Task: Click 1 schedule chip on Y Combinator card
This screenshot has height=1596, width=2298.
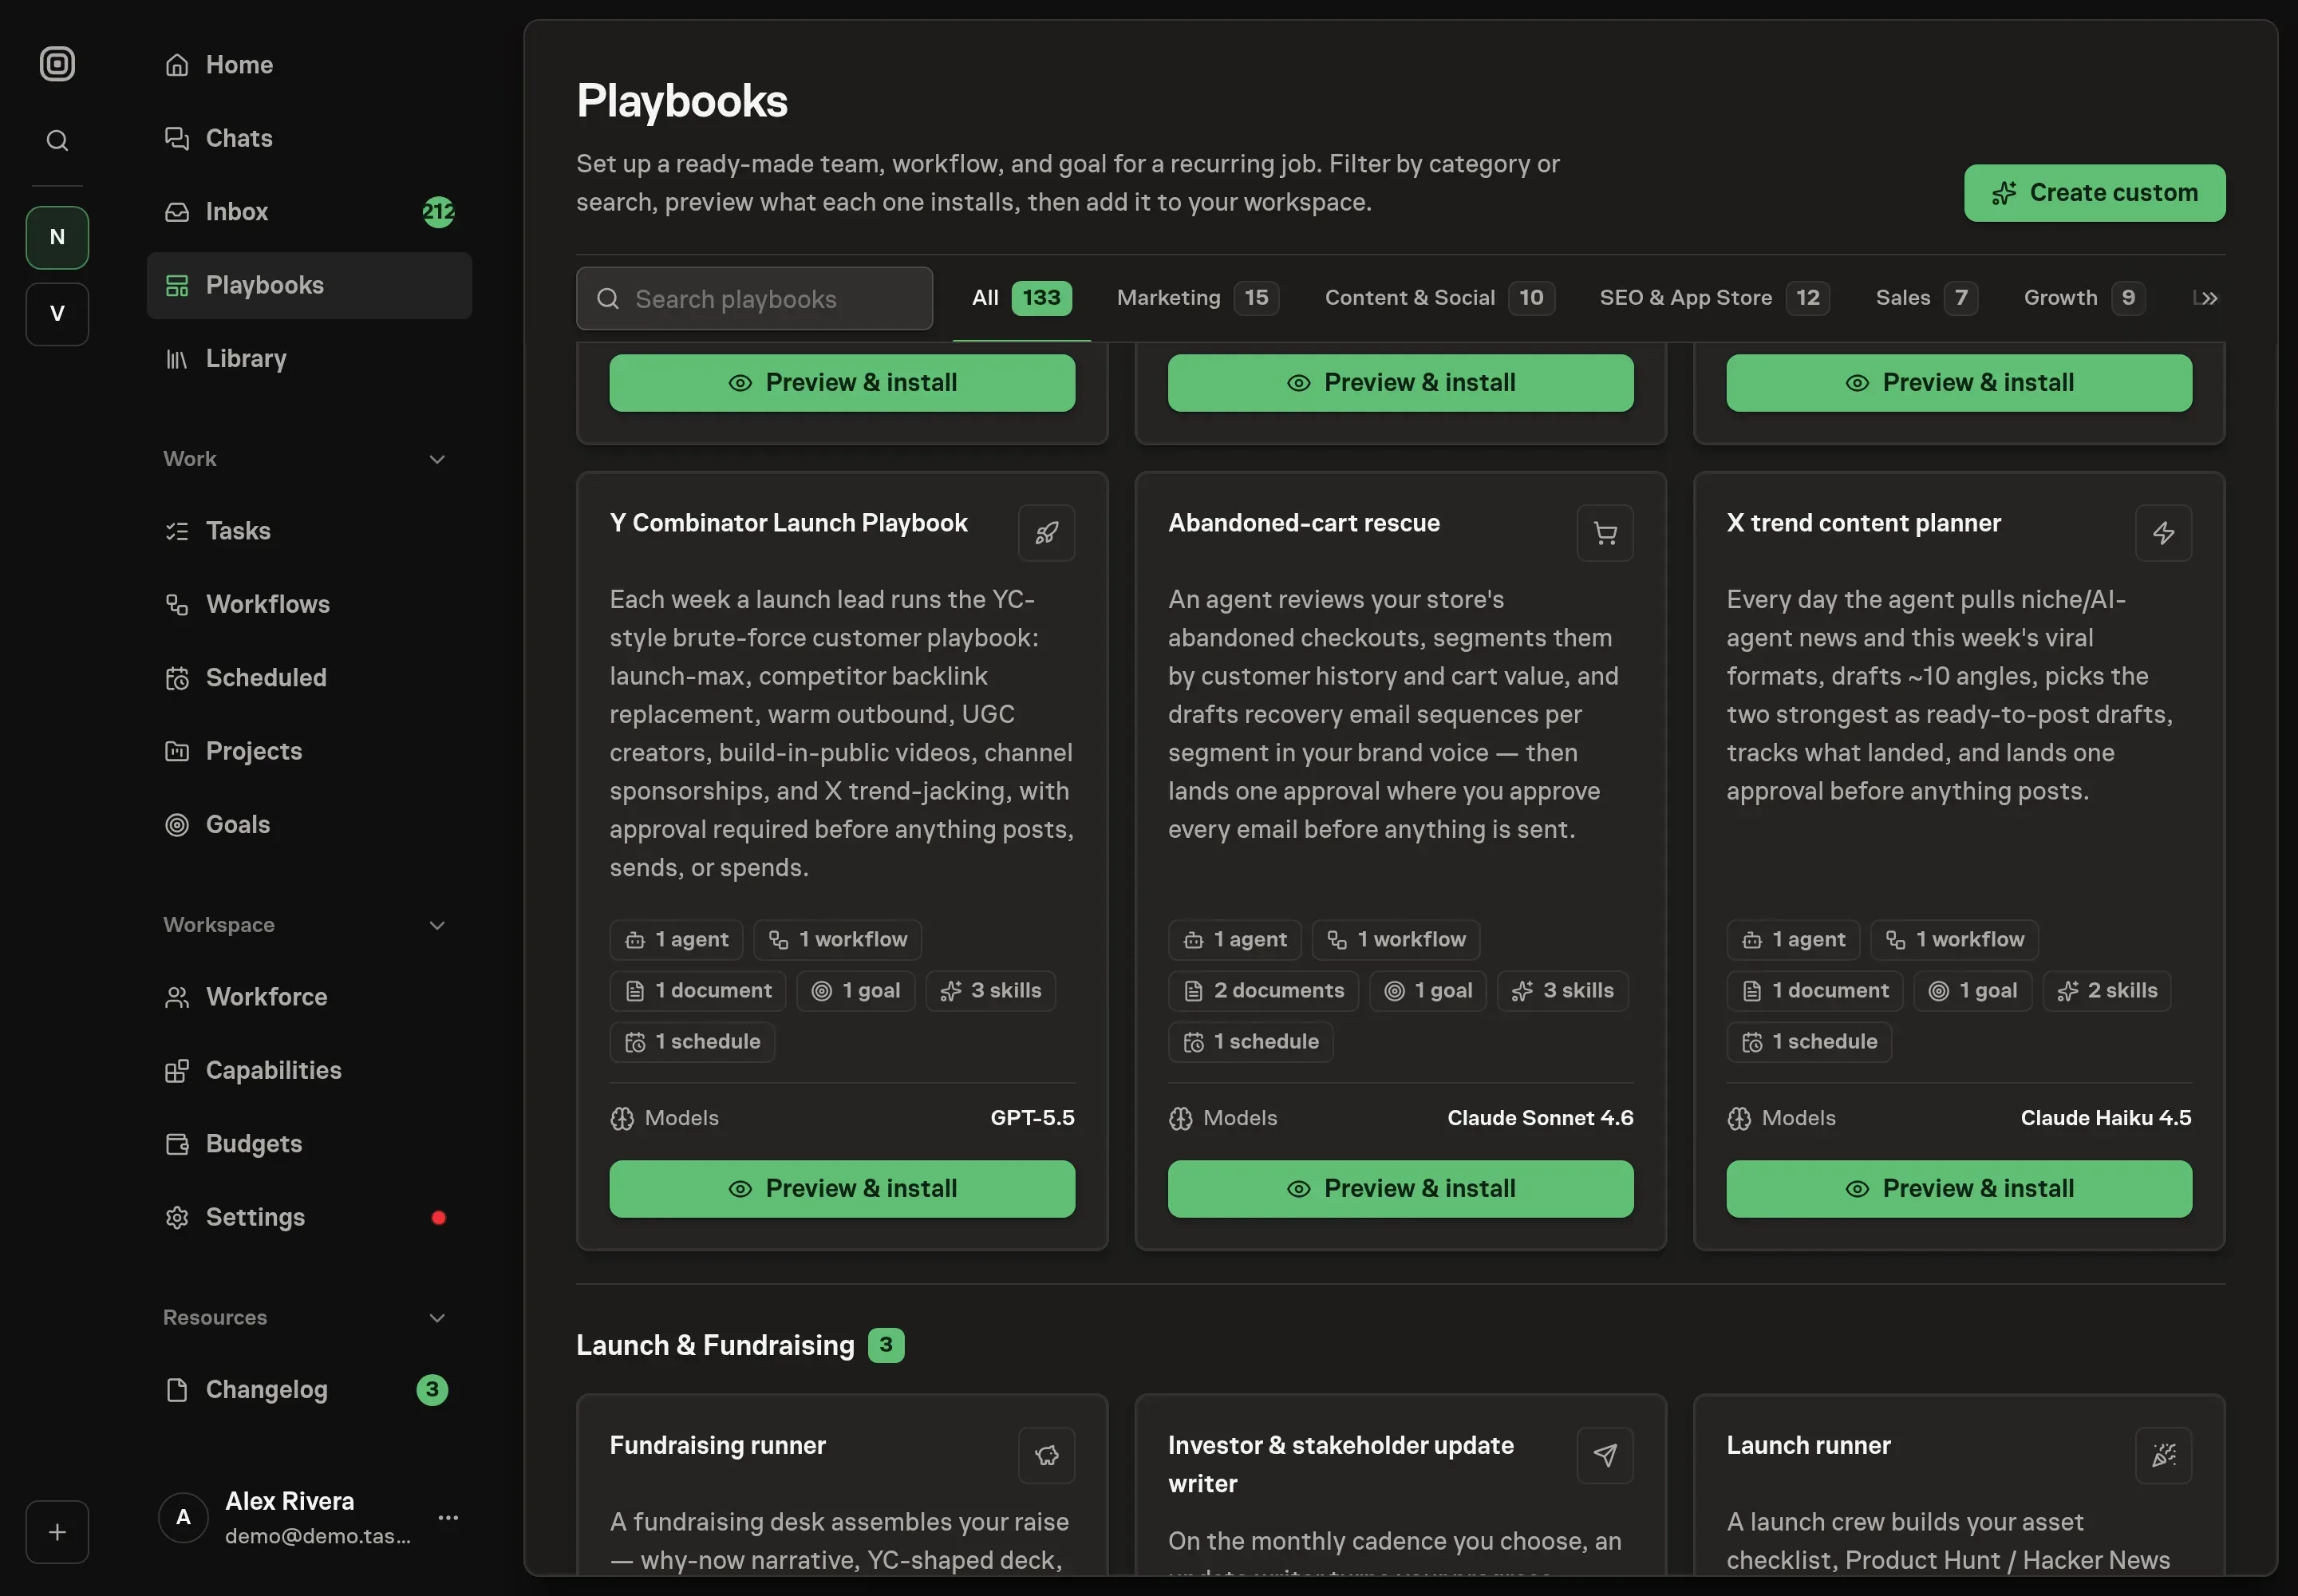Action: point(692,1042)
